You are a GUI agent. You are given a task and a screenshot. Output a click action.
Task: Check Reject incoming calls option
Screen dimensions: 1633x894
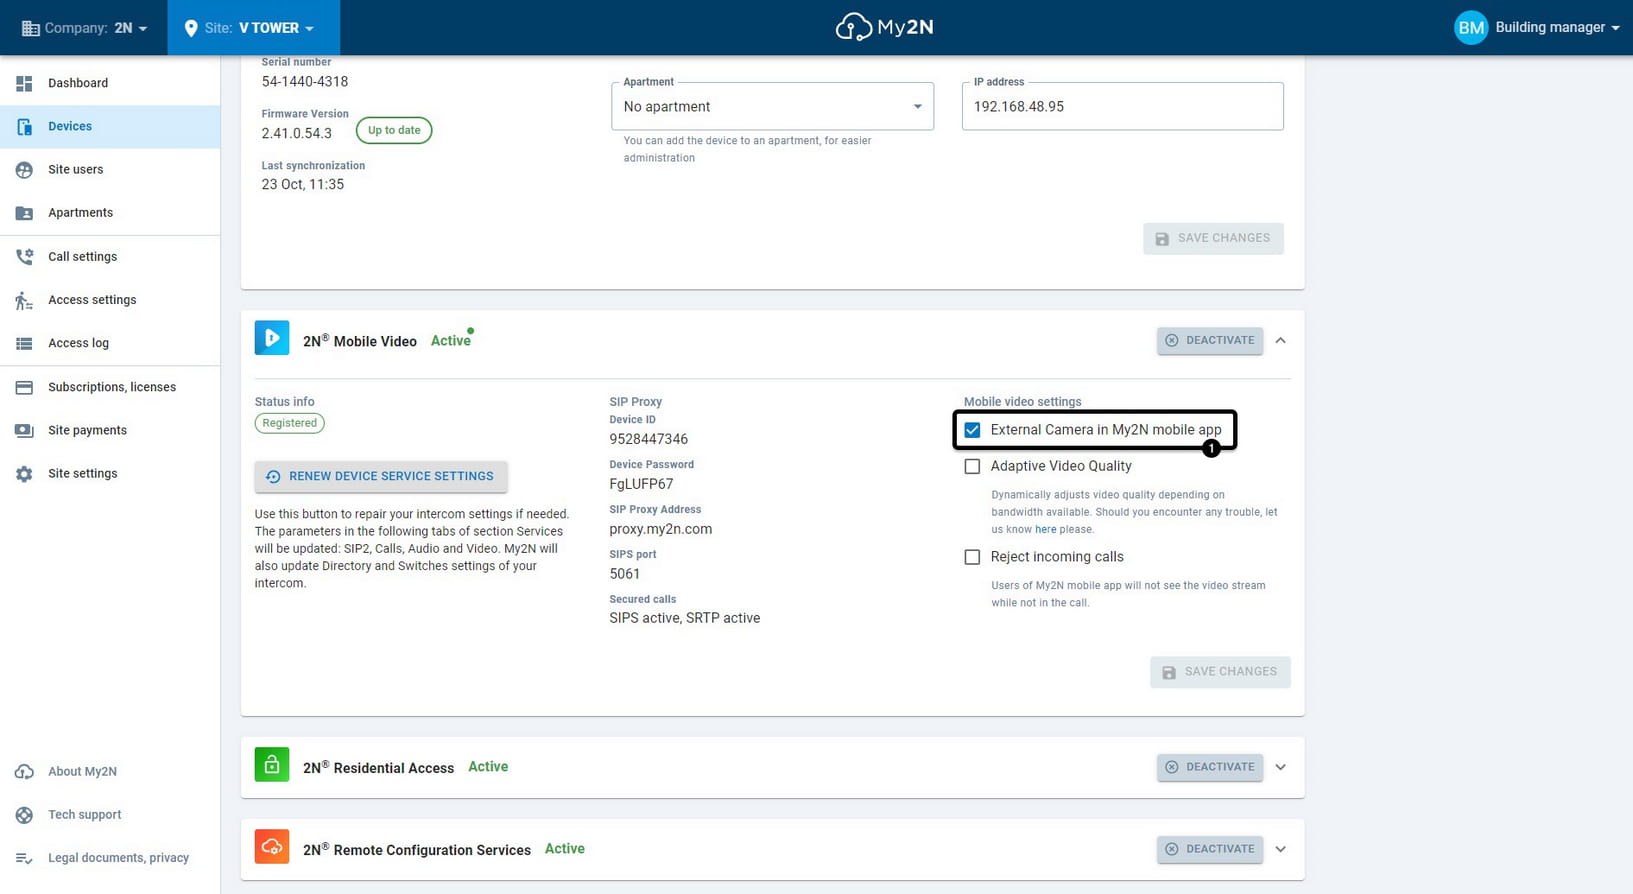tap(972, 557)
